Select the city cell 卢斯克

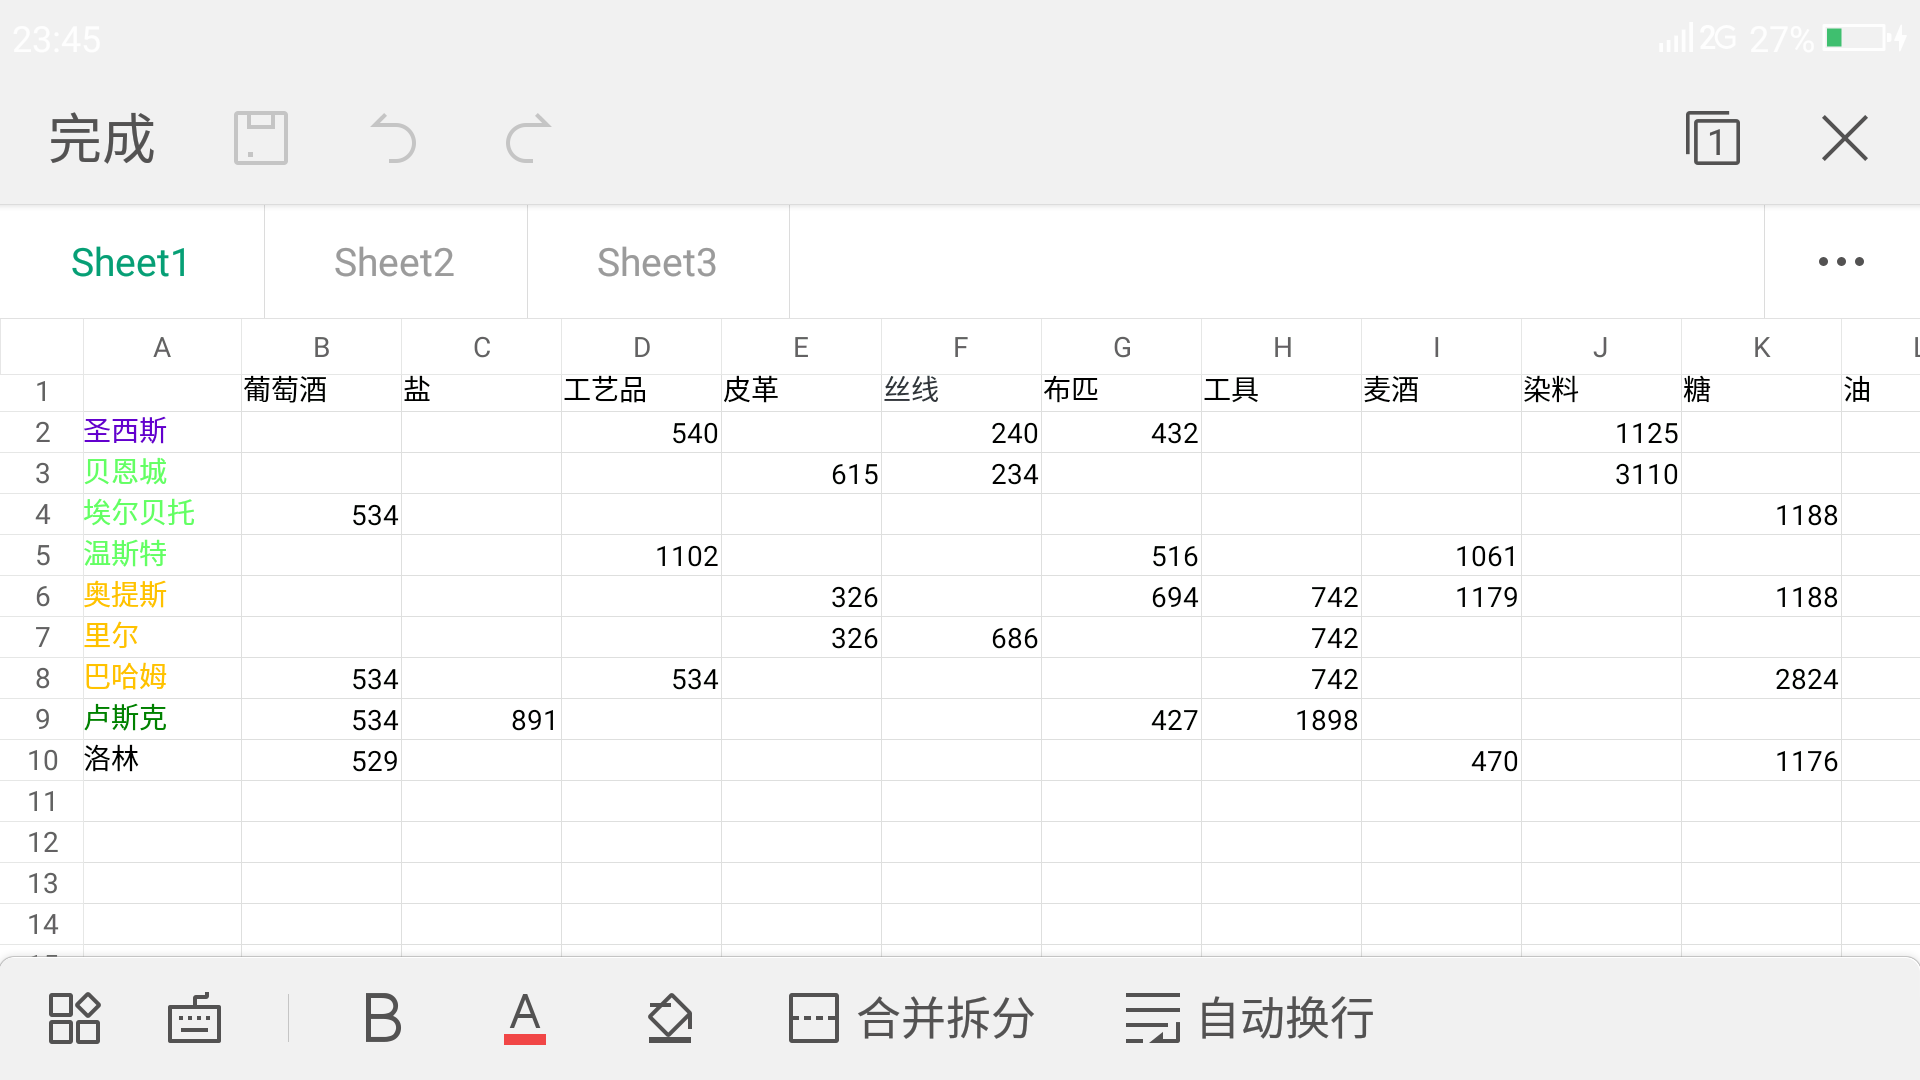pos(162,719)
